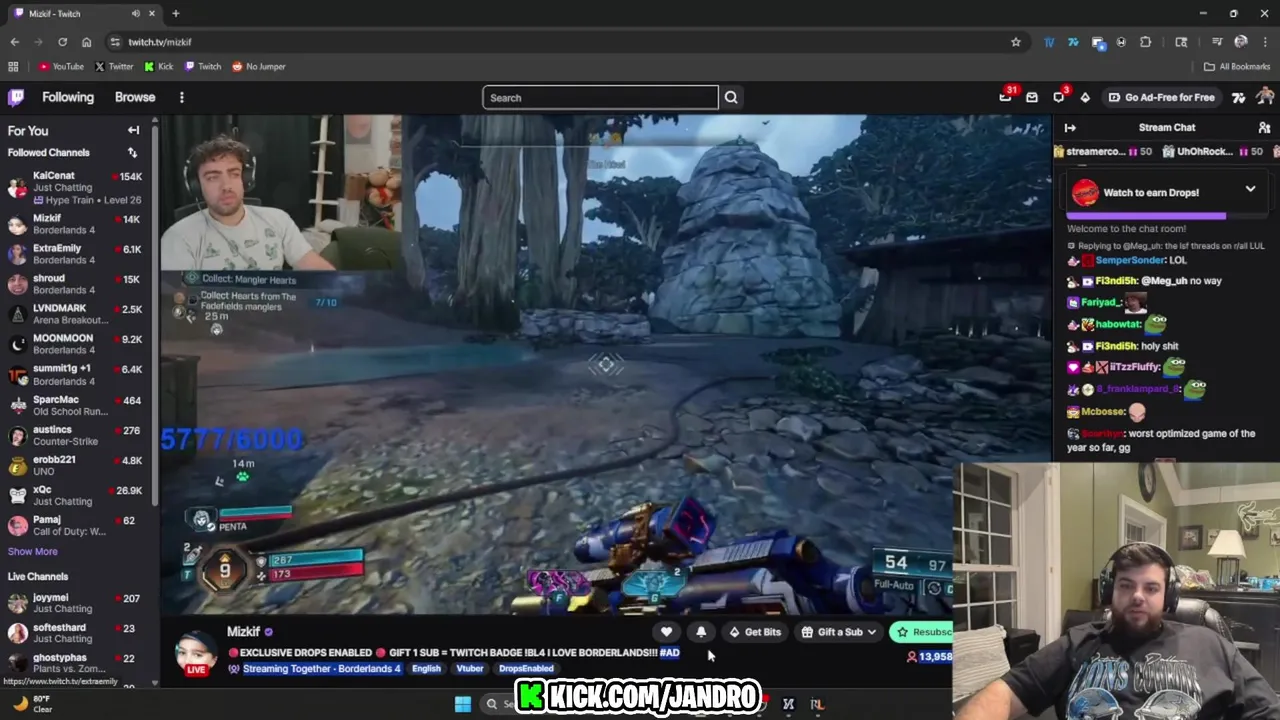This screenshot has width=1280, height=720.
Task: Reload the page
Action: click(62, 42)
